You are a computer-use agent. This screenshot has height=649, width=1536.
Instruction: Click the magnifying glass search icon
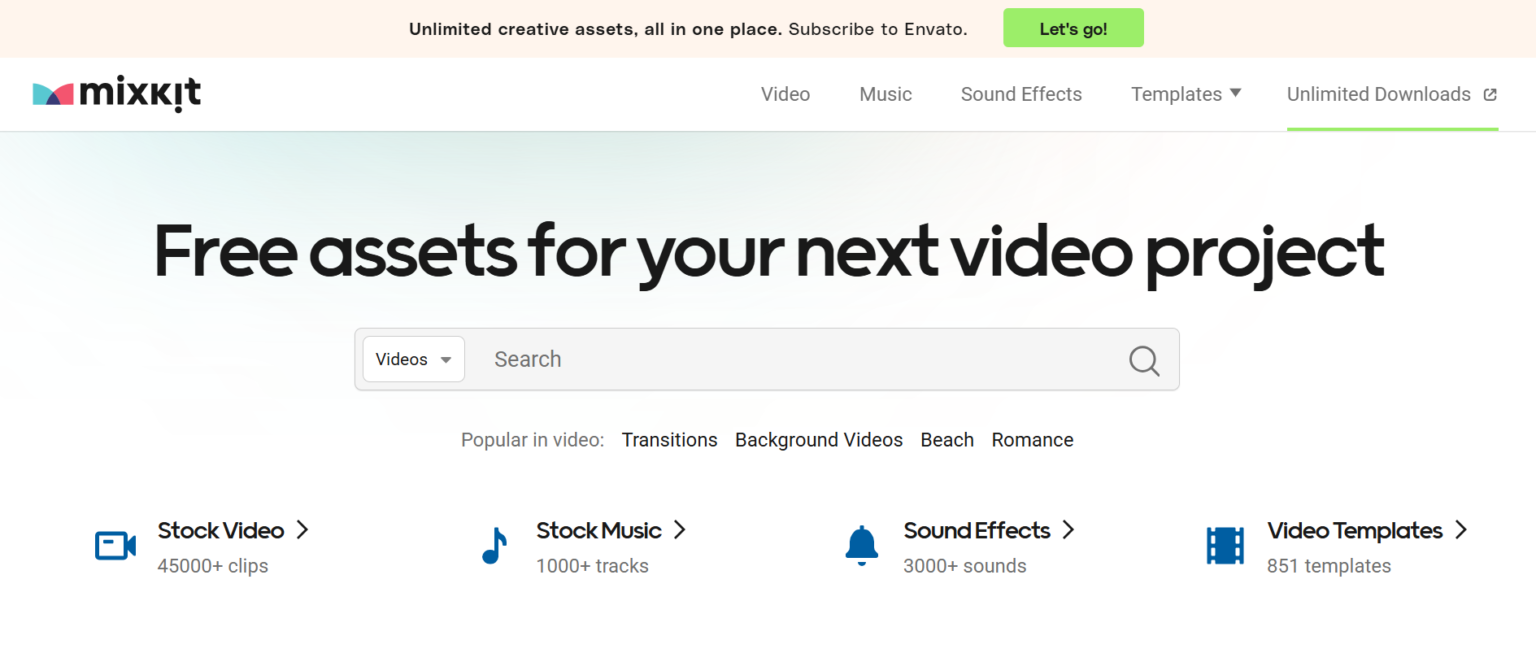(1144, 360)
